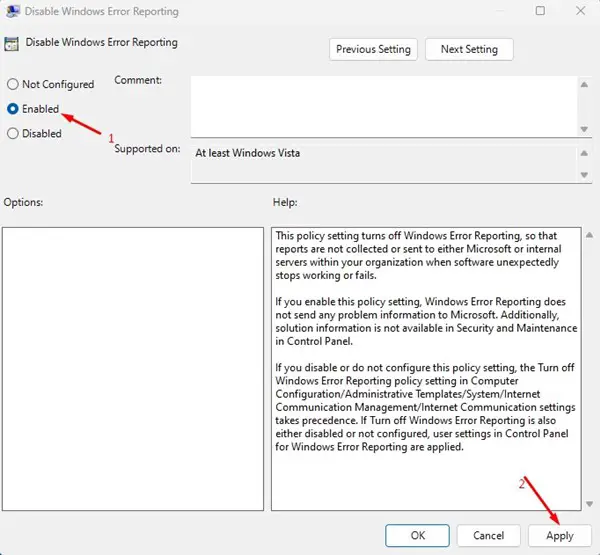Go to Next Setting
600x555 pixels.
tap(469, 49)
